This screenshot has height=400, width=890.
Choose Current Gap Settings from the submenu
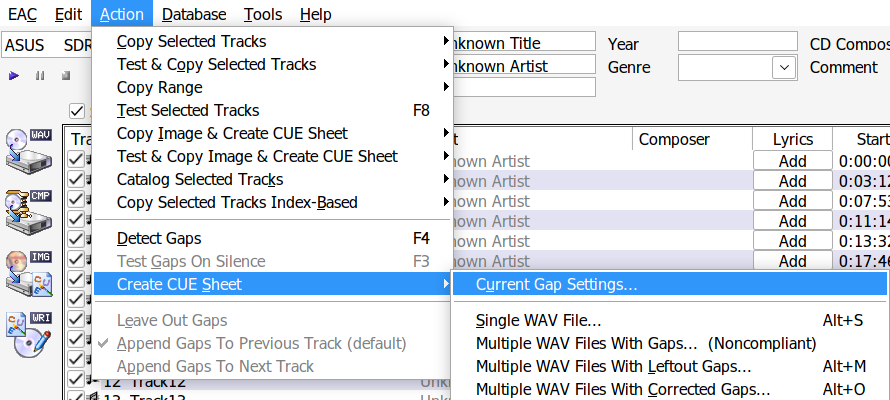point(556,285)
